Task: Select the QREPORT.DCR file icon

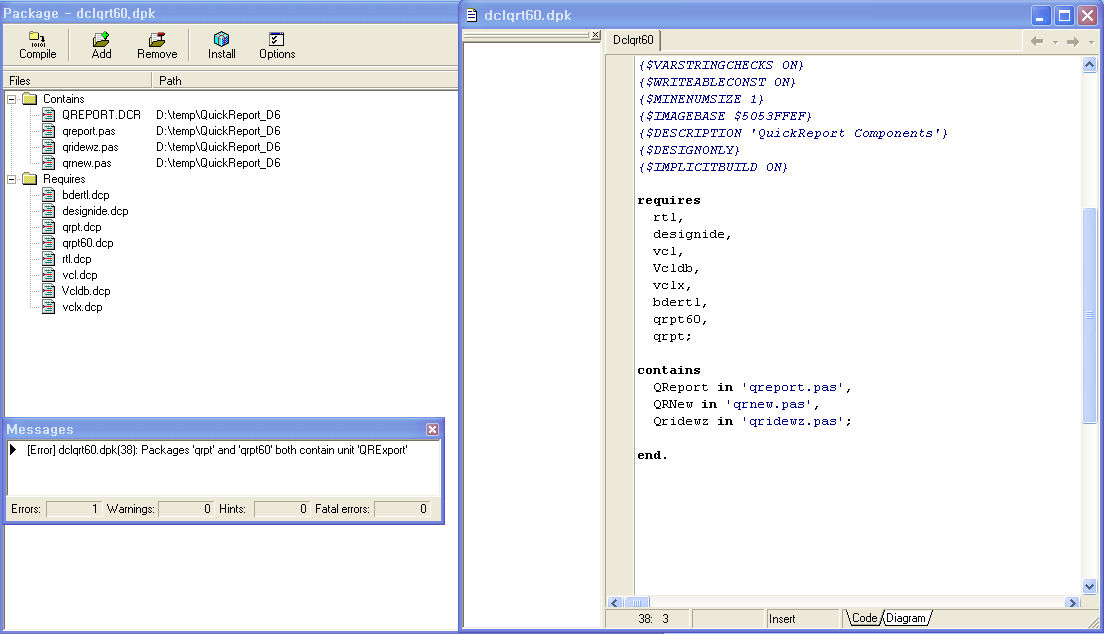Action: pos(48,115)
